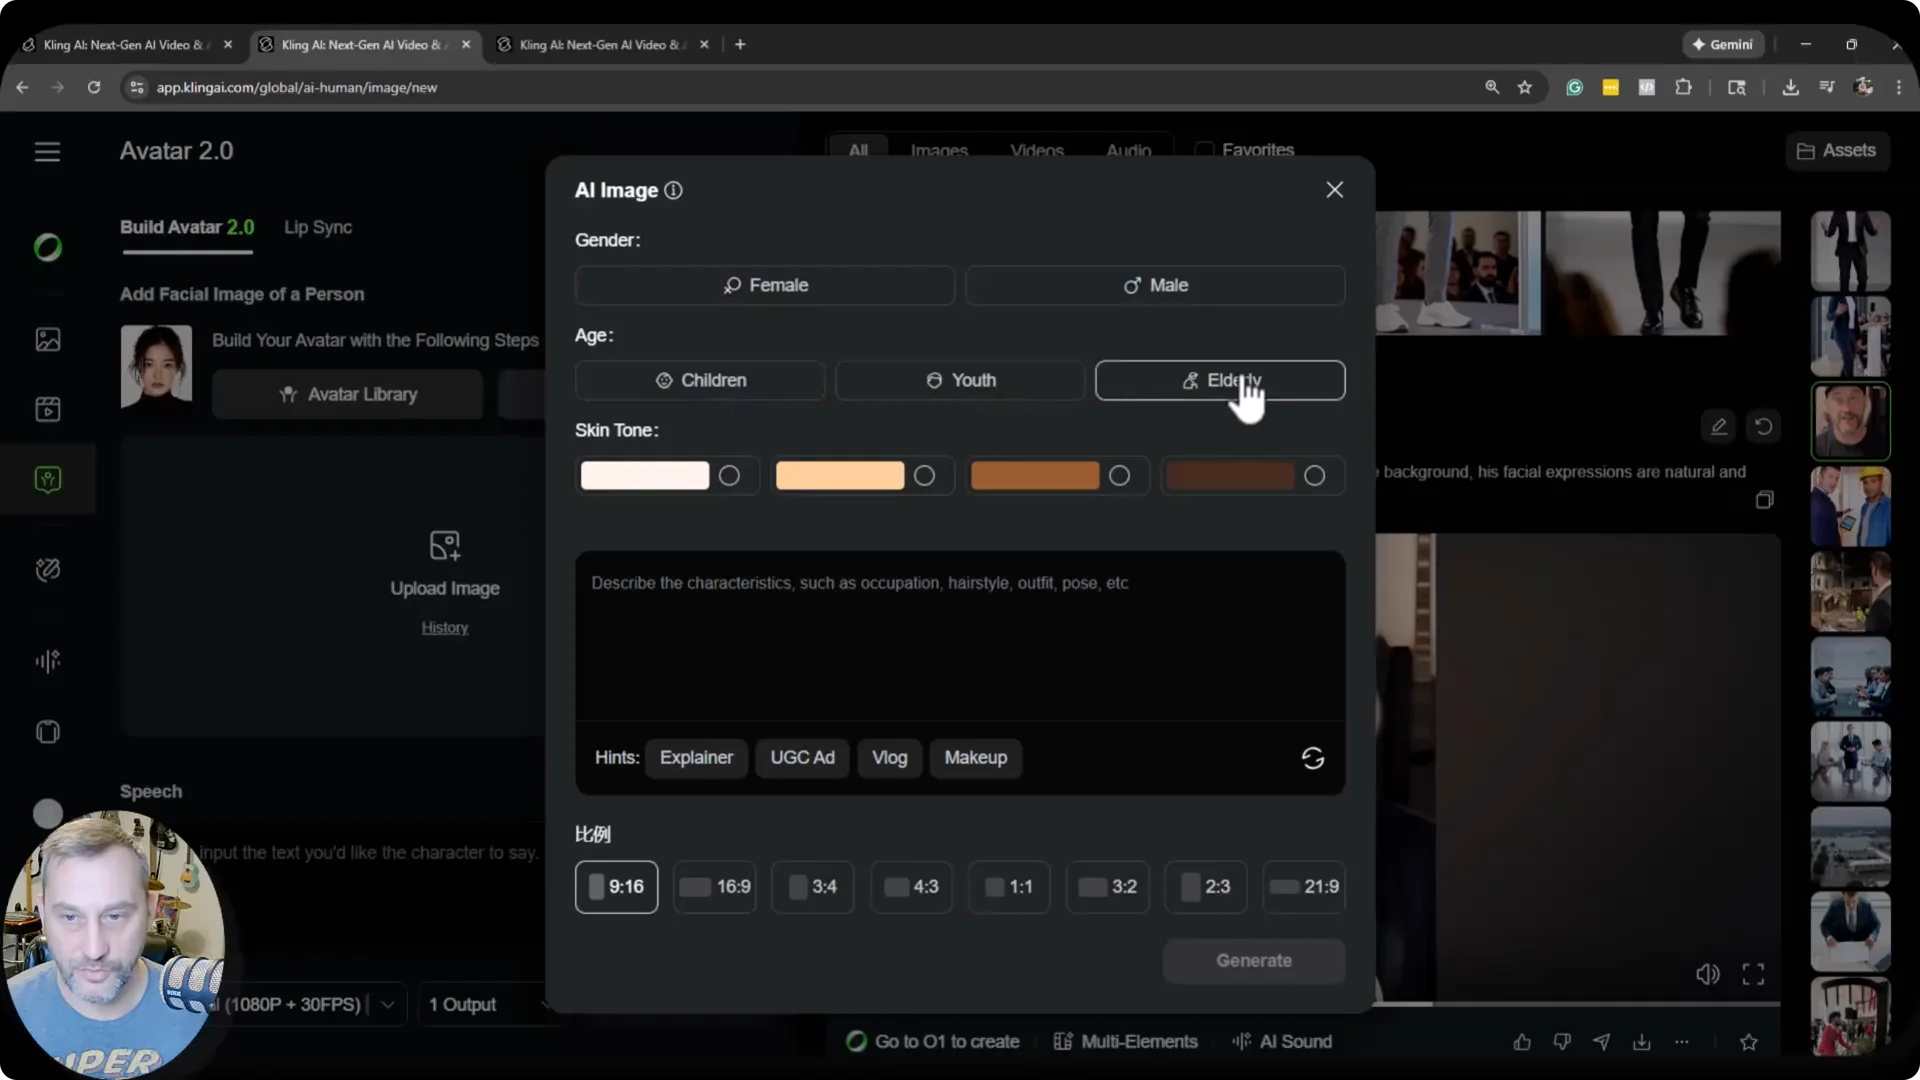The width and height of the screenshot is (1920, 1080).
Task: Close the AI Image dialog
Action: click(x=1334, y=190)
